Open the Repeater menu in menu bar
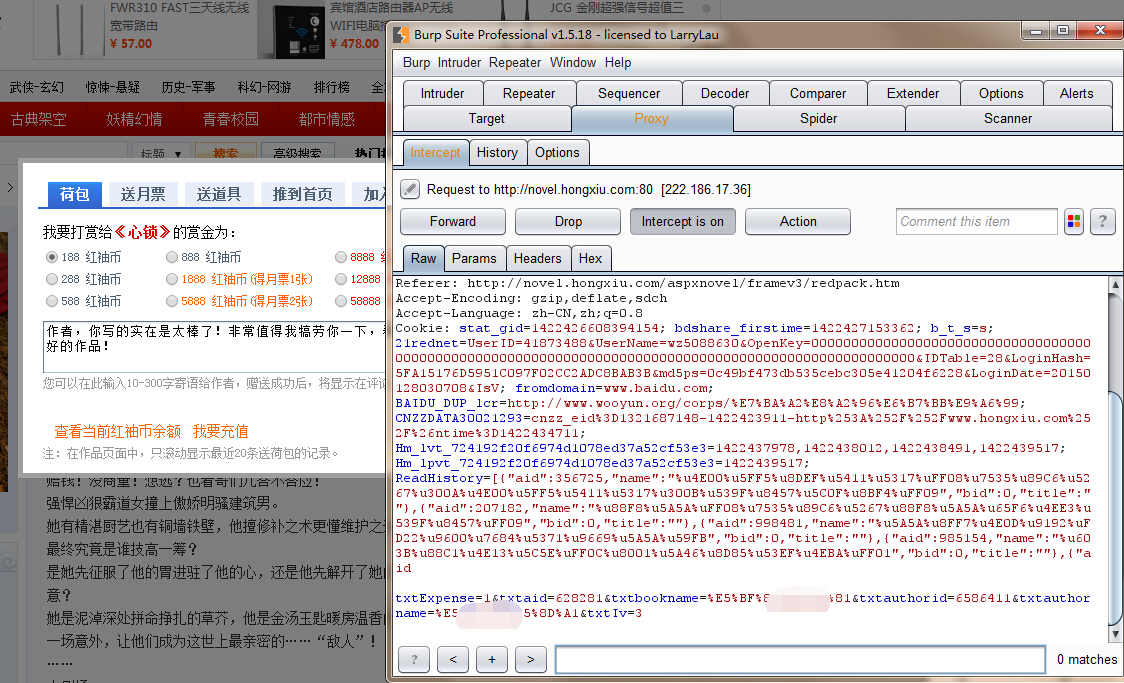 (x=515, y=62)
